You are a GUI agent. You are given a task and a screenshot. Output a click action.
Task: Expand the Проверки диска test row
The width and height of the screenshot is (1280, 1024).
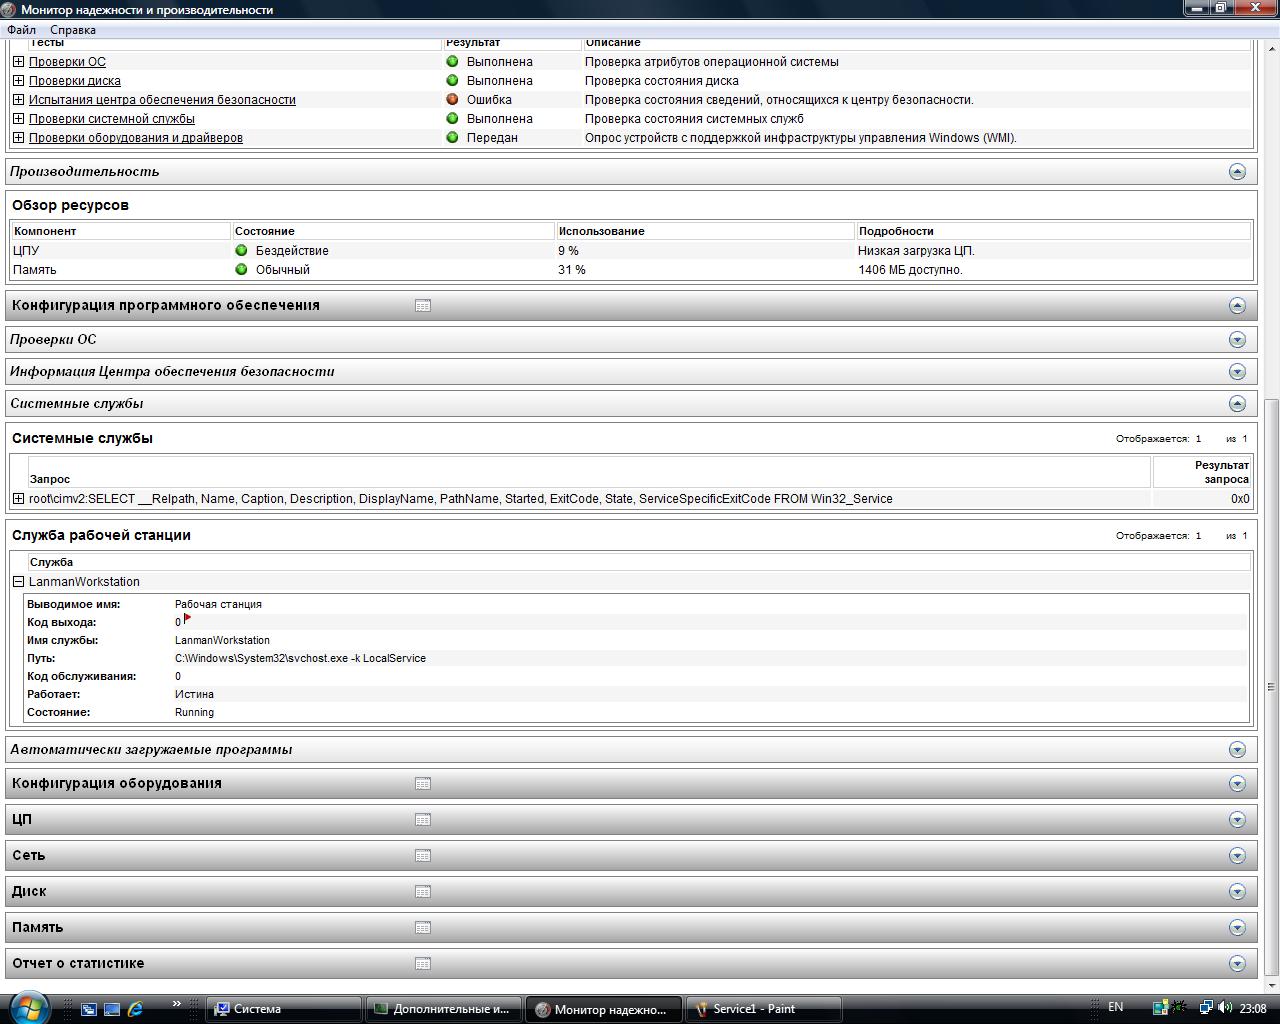tap(18, 81)
